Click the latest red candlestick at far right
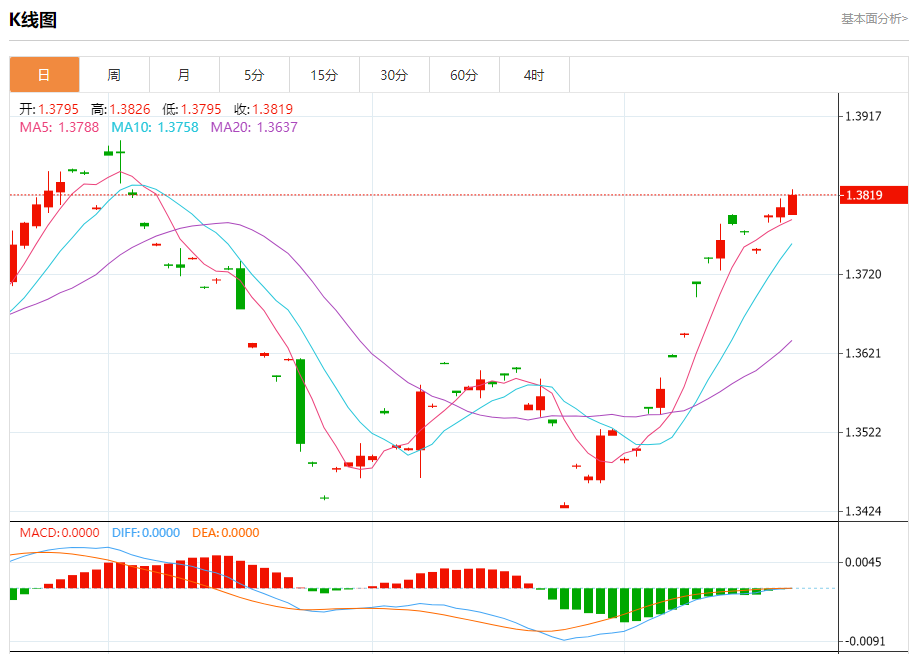 click(x=793, y=204)
